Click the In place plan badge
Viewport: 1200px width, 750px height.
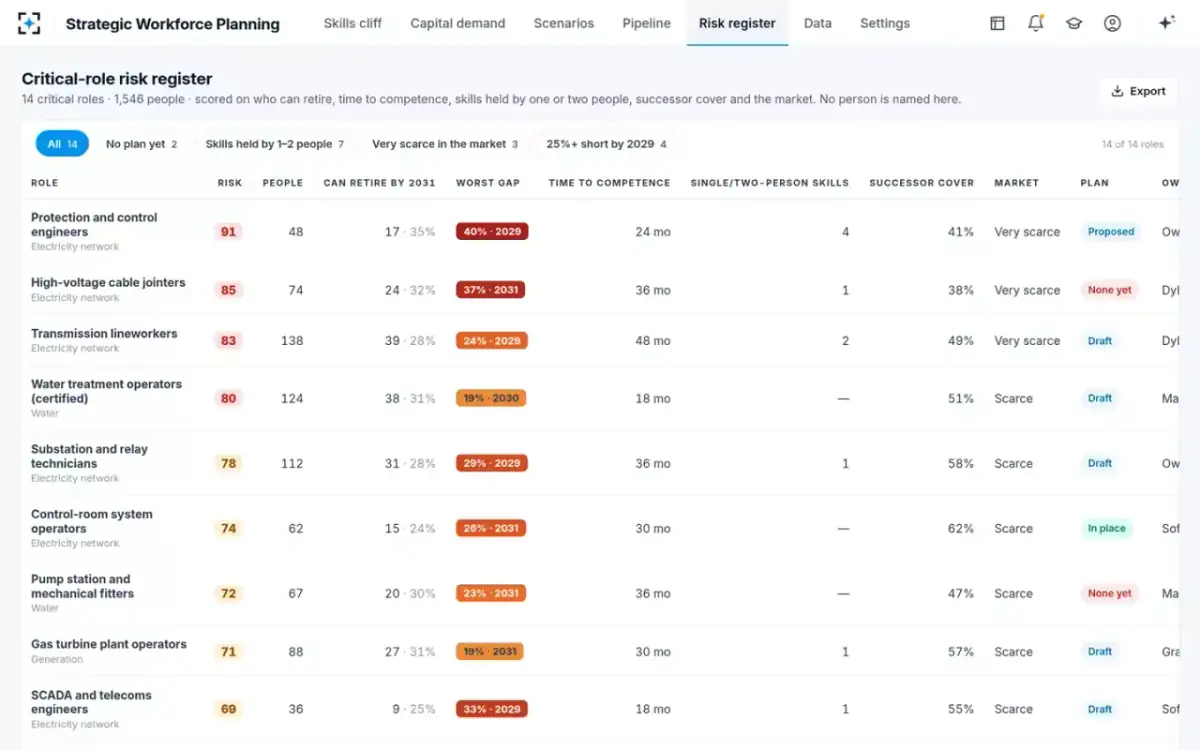click(x=1106, y=529)
